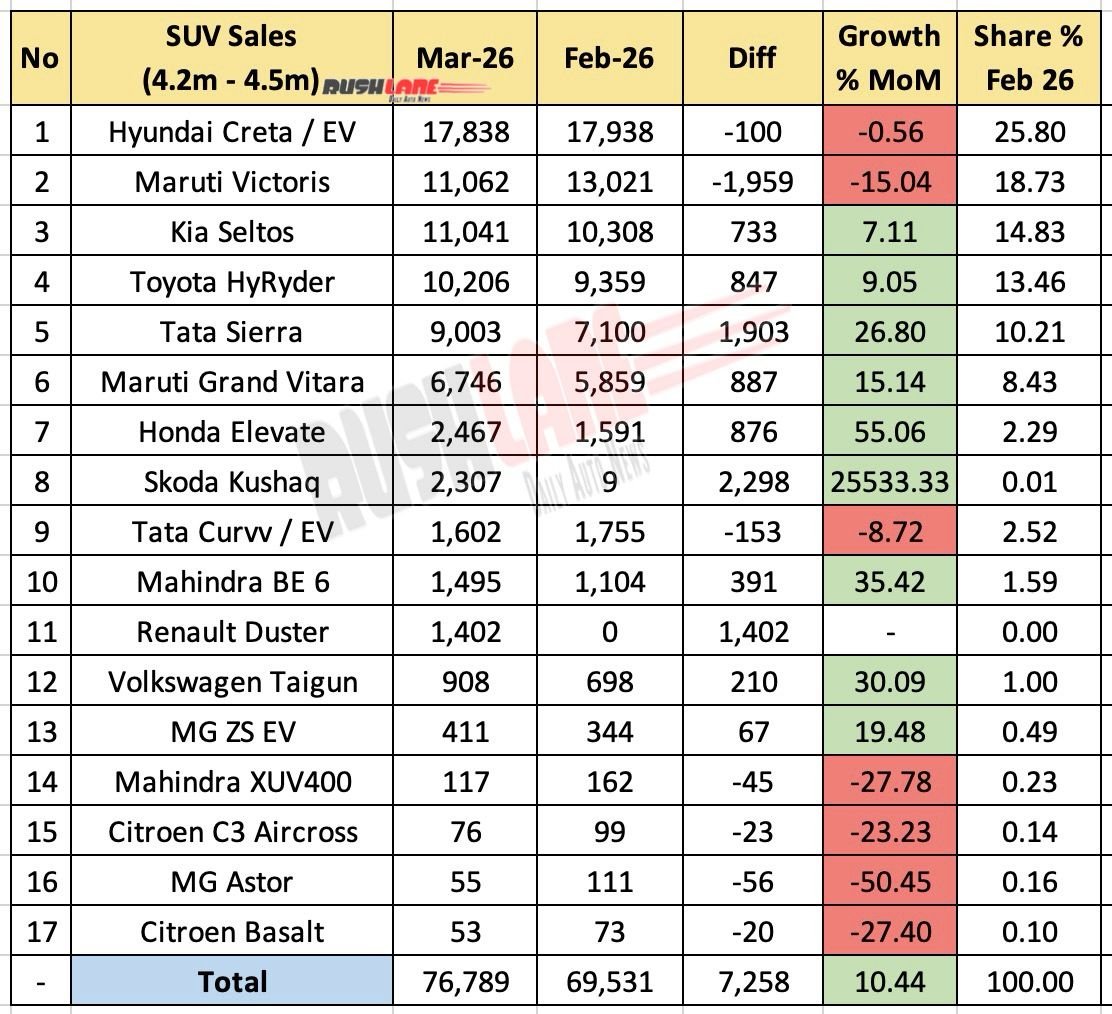1112x1014 pixels.
Task: Select the total share cell 100.00
Action: [x=1028, y=981]
